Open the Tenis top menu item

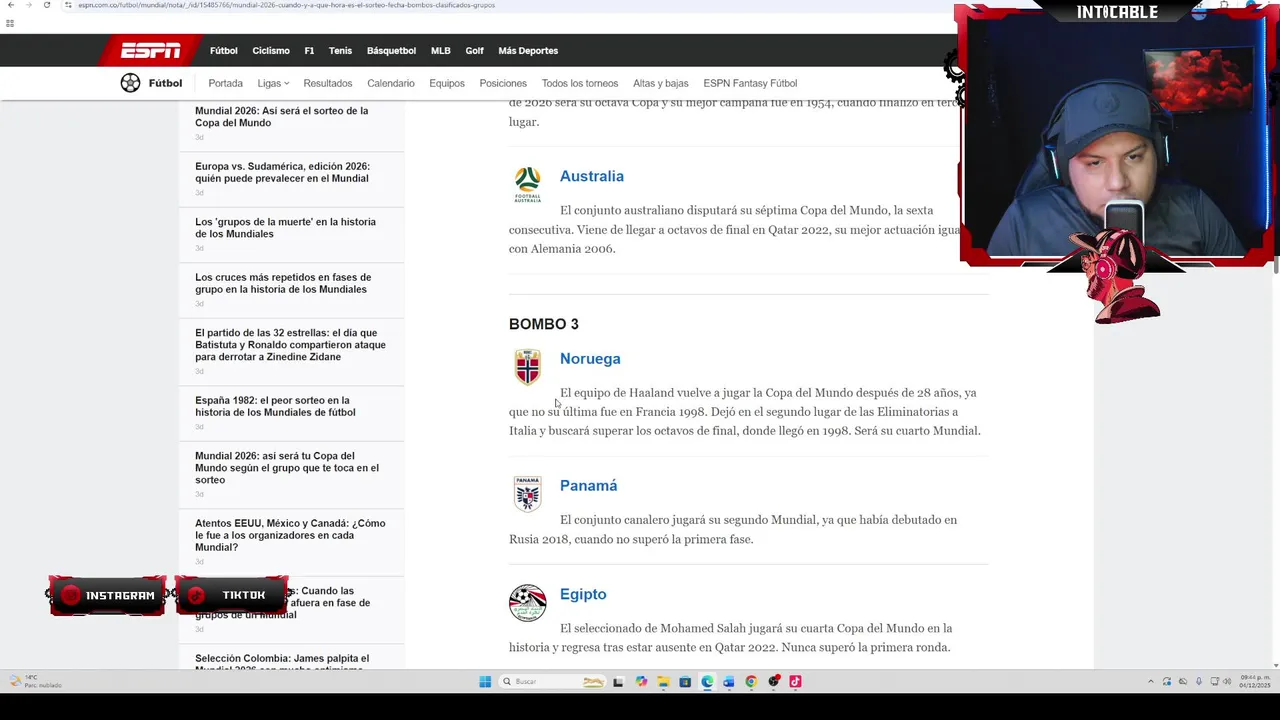[x=340, y=51]
